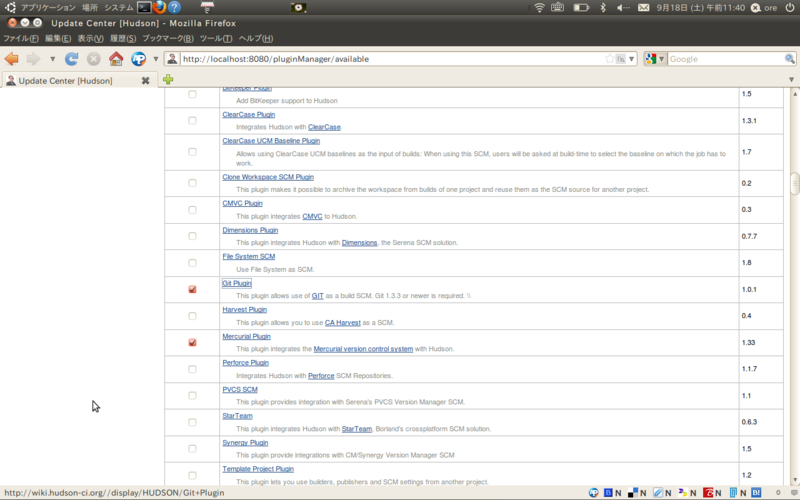Click the Wi-Fi network indicator
The width and height of the screenshot is (800, 500).
(x=539, y=8)
